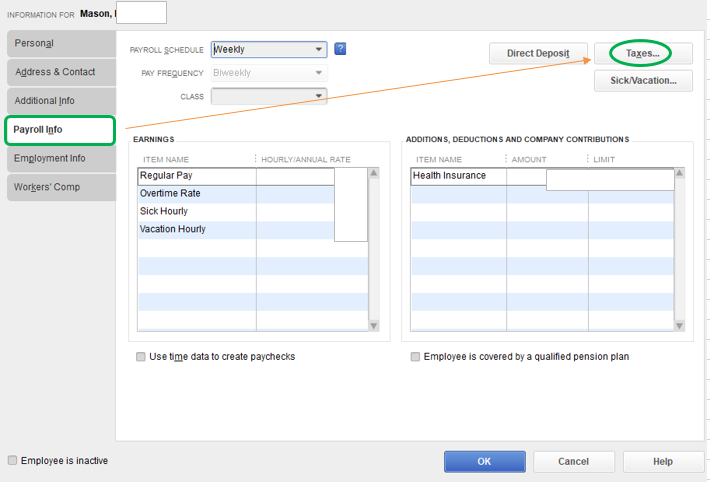710x482 pixels.
Task: Click the Cancel button
Action: pos(574,462)
